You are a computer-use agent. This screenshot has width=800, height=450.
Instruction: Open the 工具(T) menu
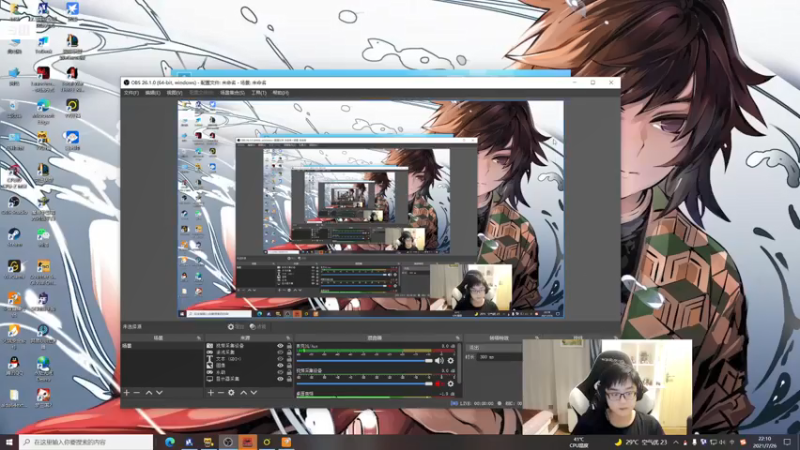(x=259, y=93)
